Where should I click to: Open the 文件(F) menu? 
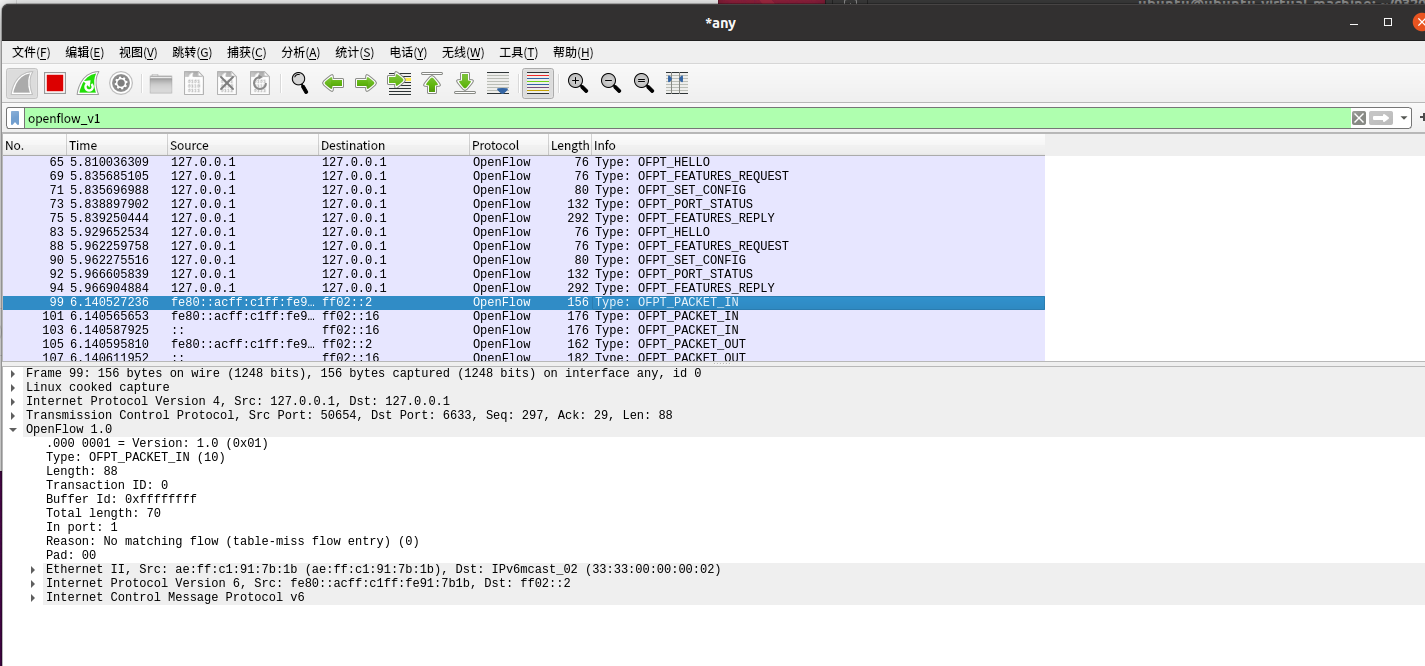pyautogui.click(x=31, y=52)
